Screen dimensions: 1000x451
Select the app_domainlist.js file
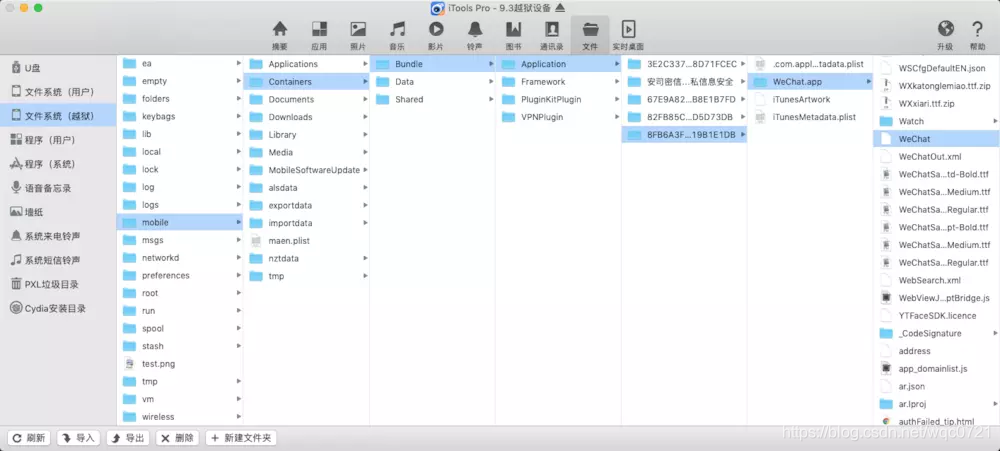pos(936,368)
